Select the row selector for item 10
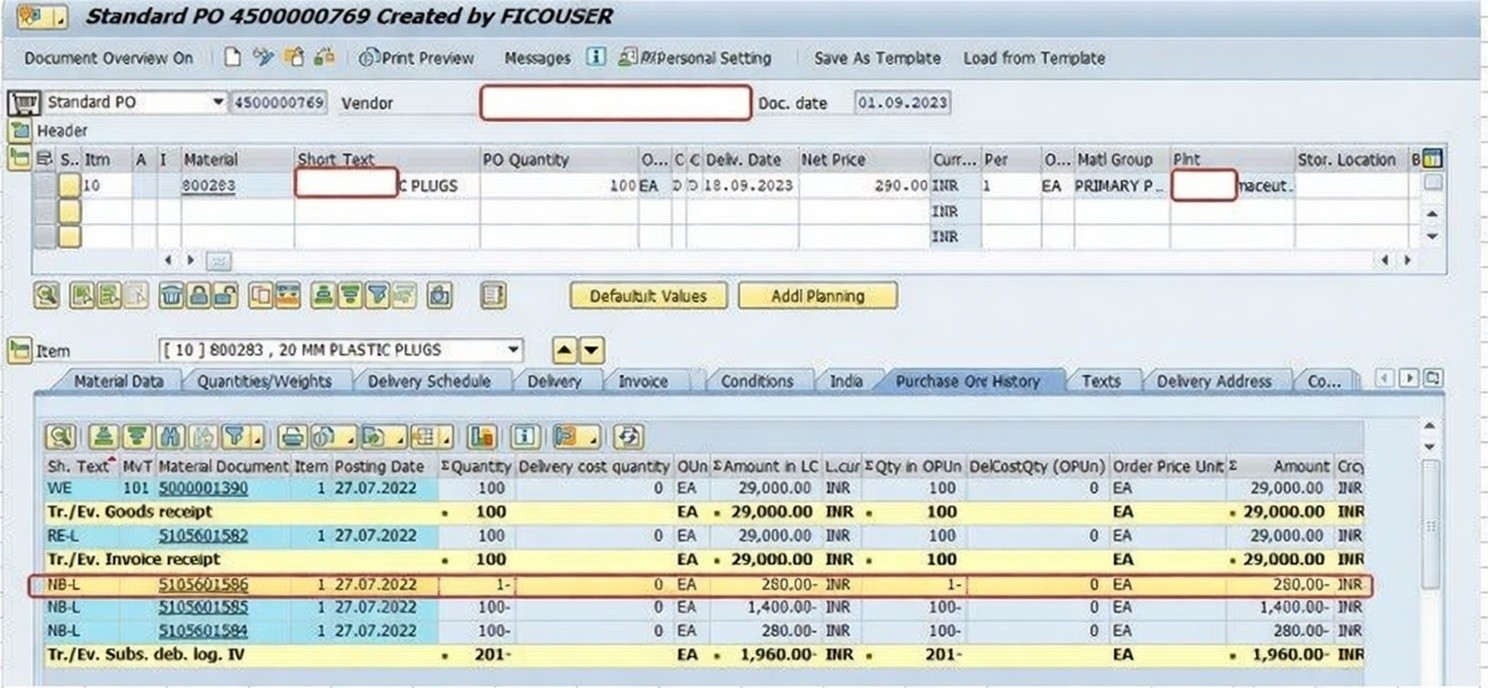 tap(46, 186)
